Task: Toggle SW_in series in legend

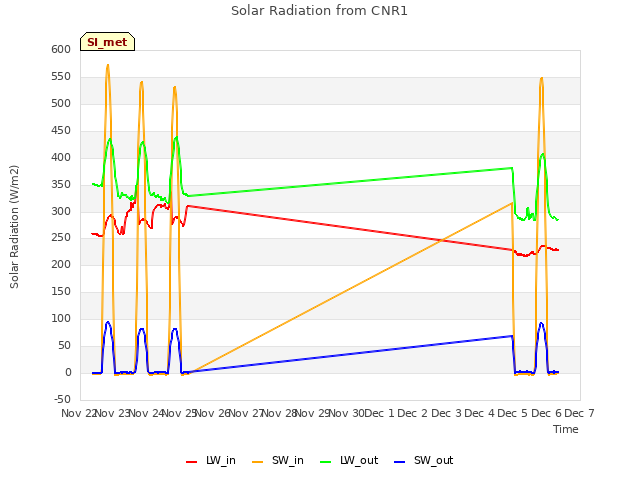Action: coord(278,460)
